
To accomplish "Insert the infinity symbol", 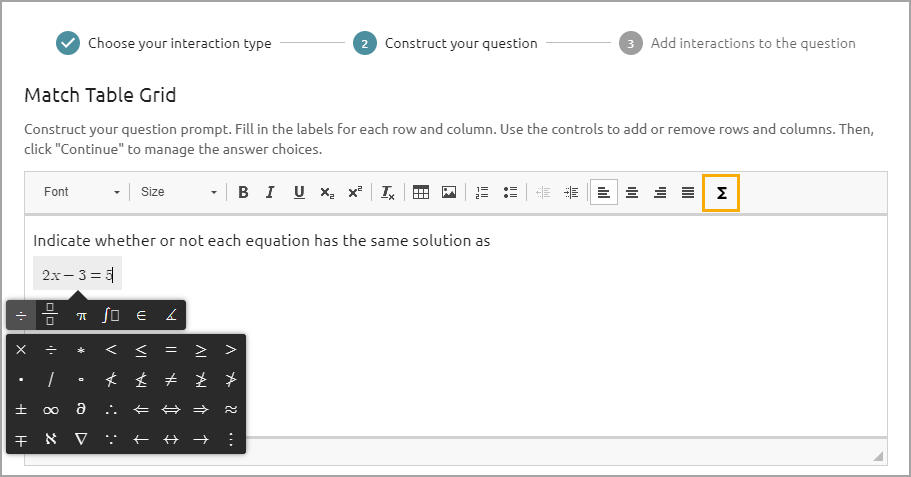I will tap(51, 409).
